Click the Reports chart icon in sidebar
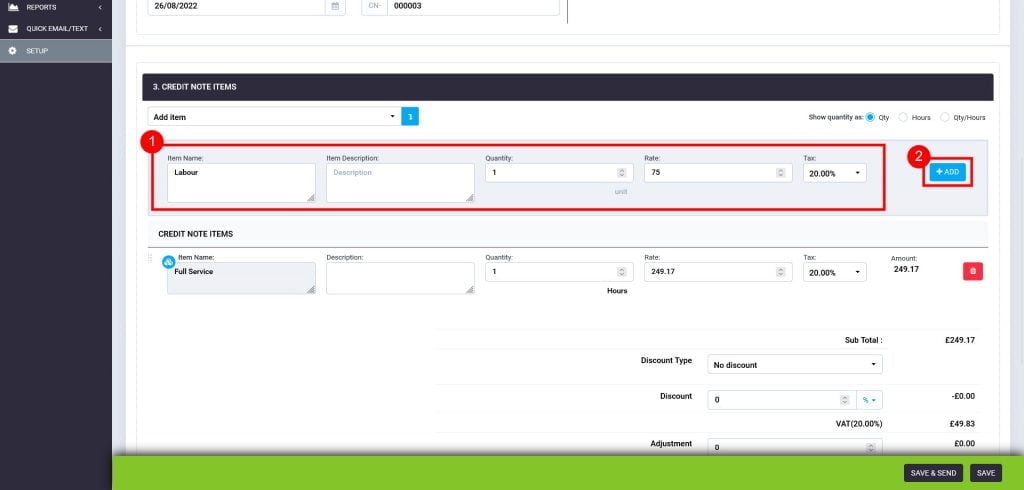 point(12,7)
